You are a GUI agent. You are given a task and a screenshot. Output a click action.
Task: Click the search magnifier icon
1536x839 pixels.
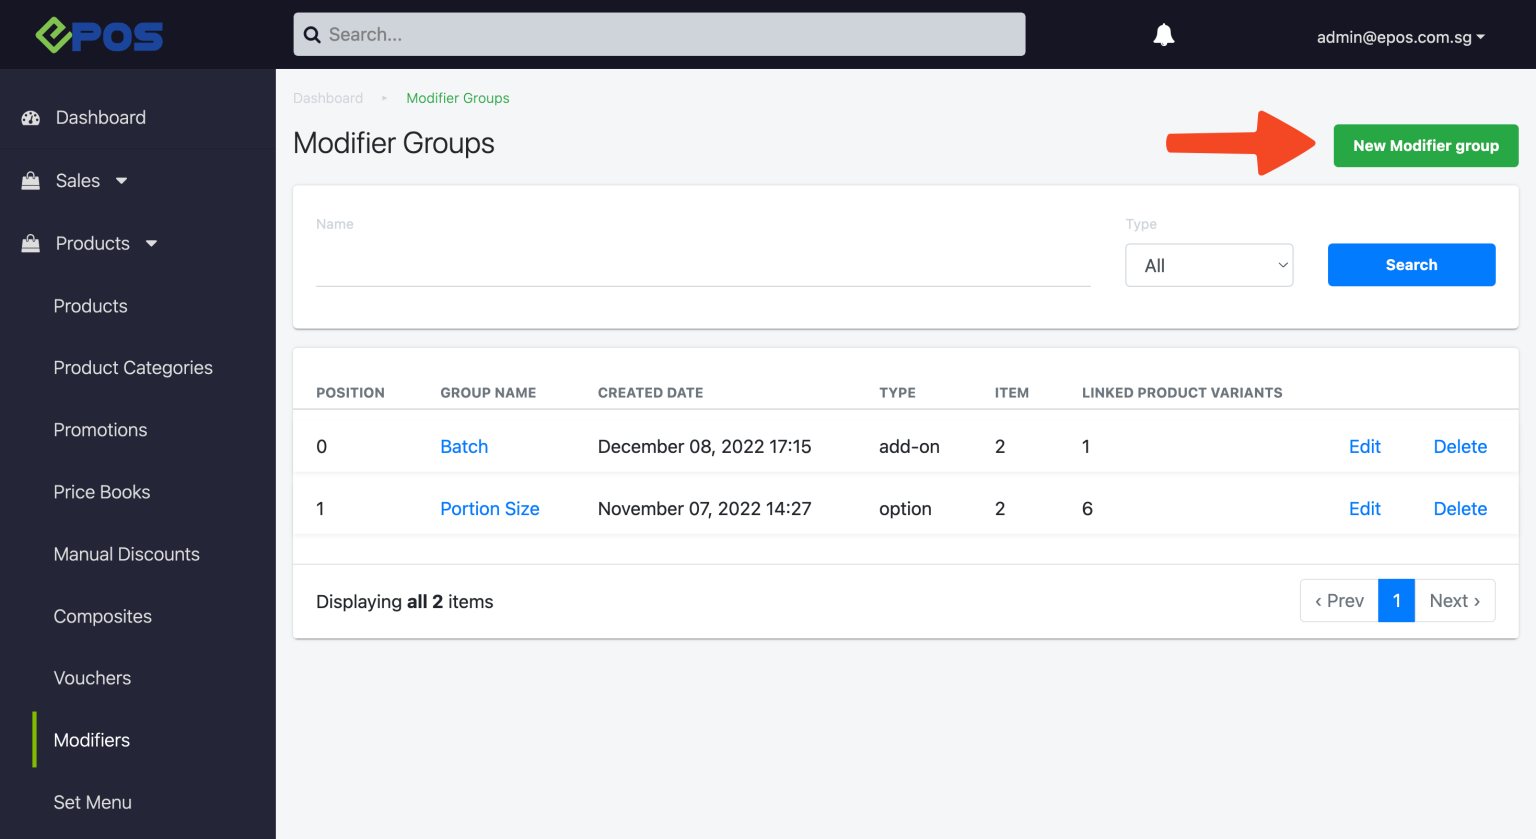[312, 35]
